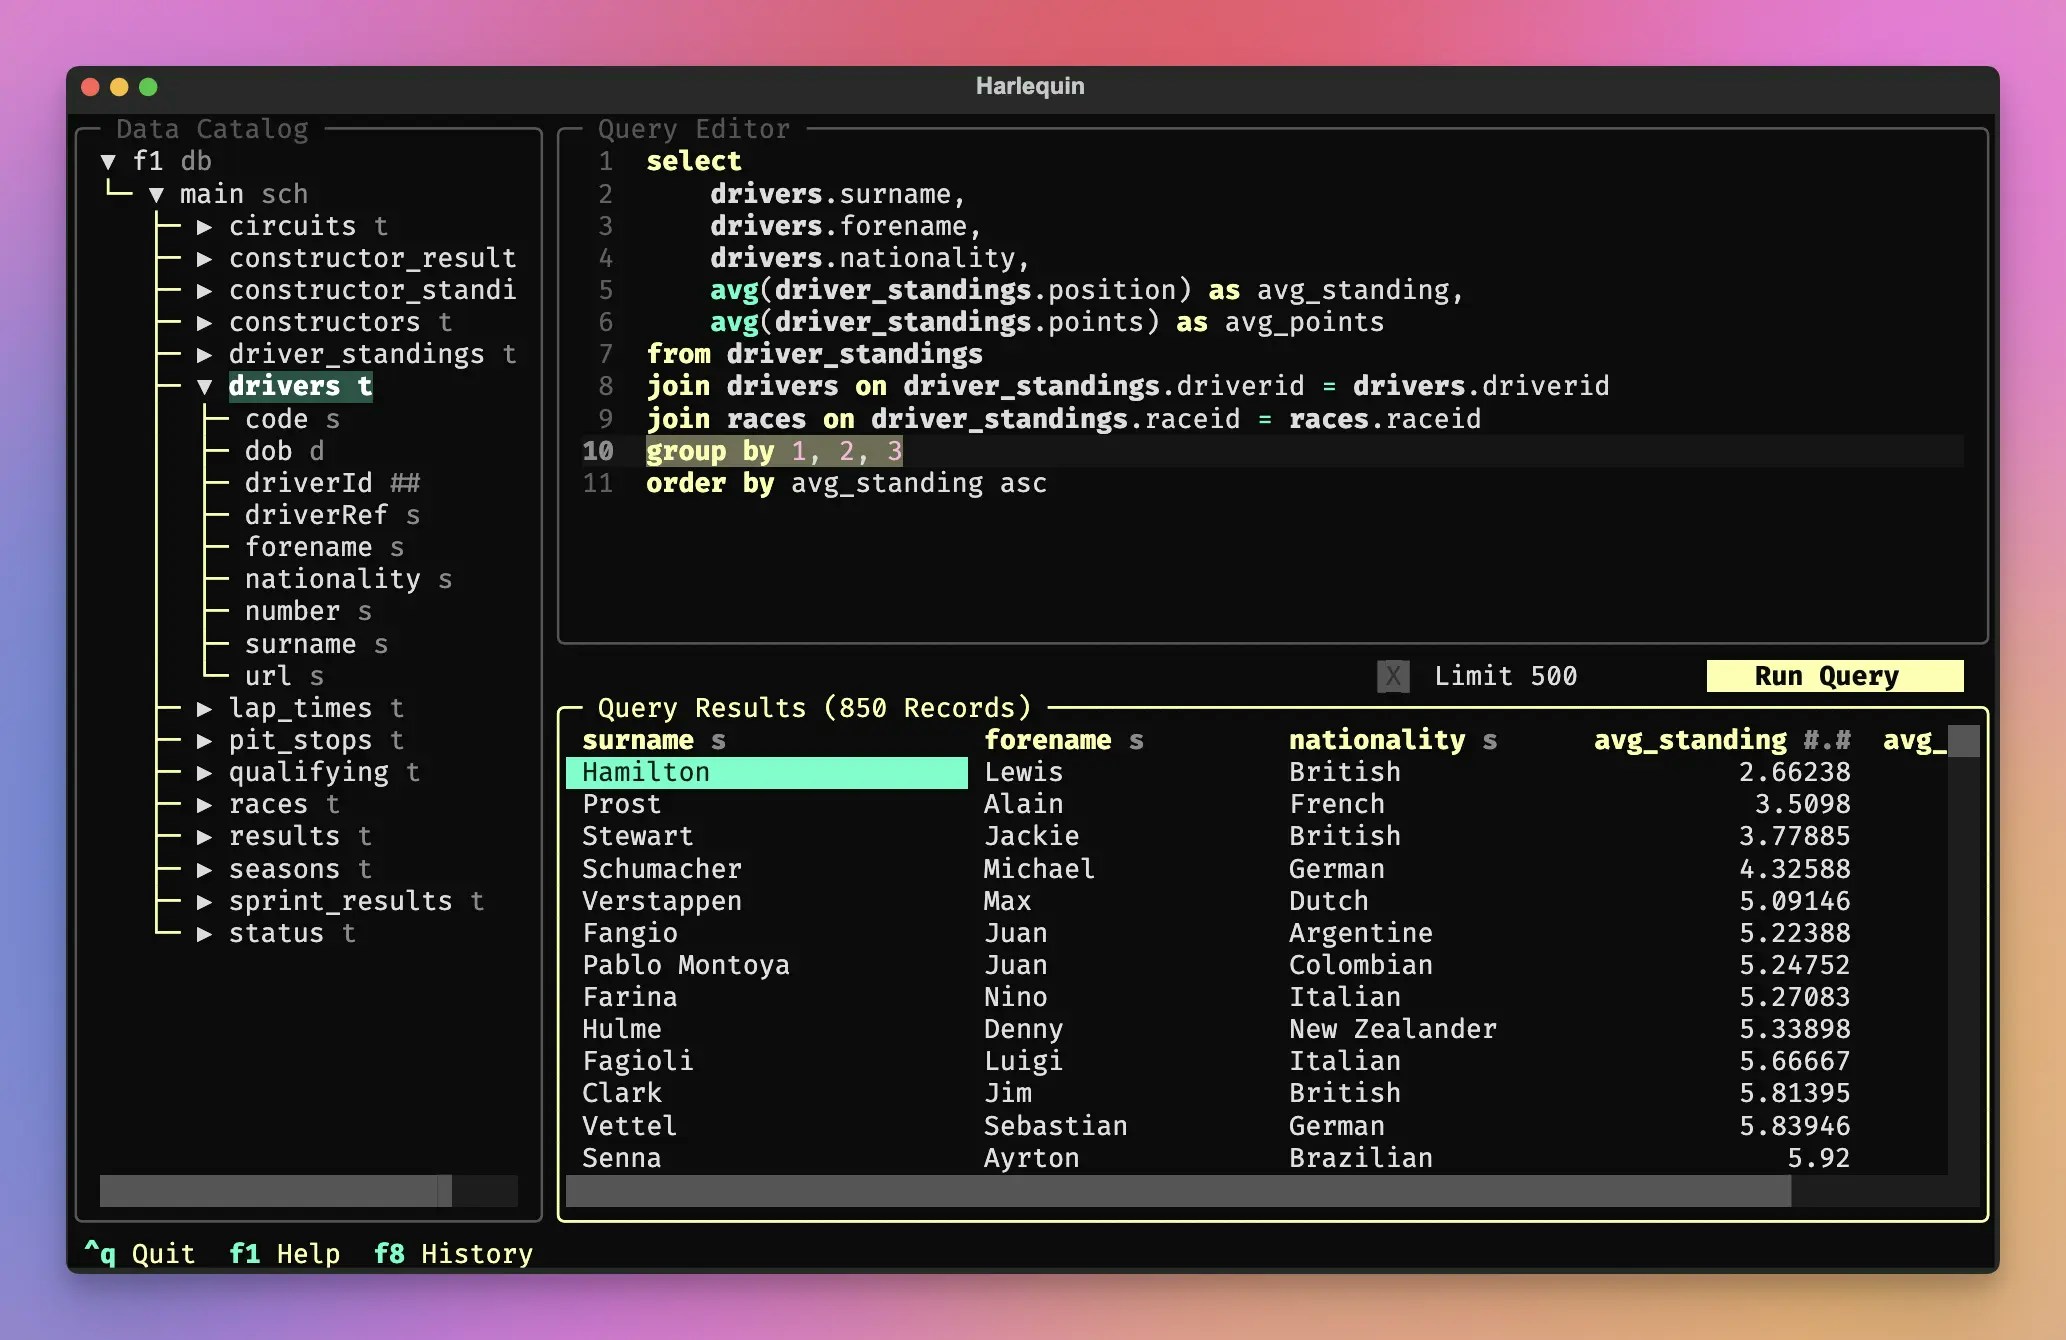
Task: Click the d date icon beside the dob column
Action: [319, 451]
